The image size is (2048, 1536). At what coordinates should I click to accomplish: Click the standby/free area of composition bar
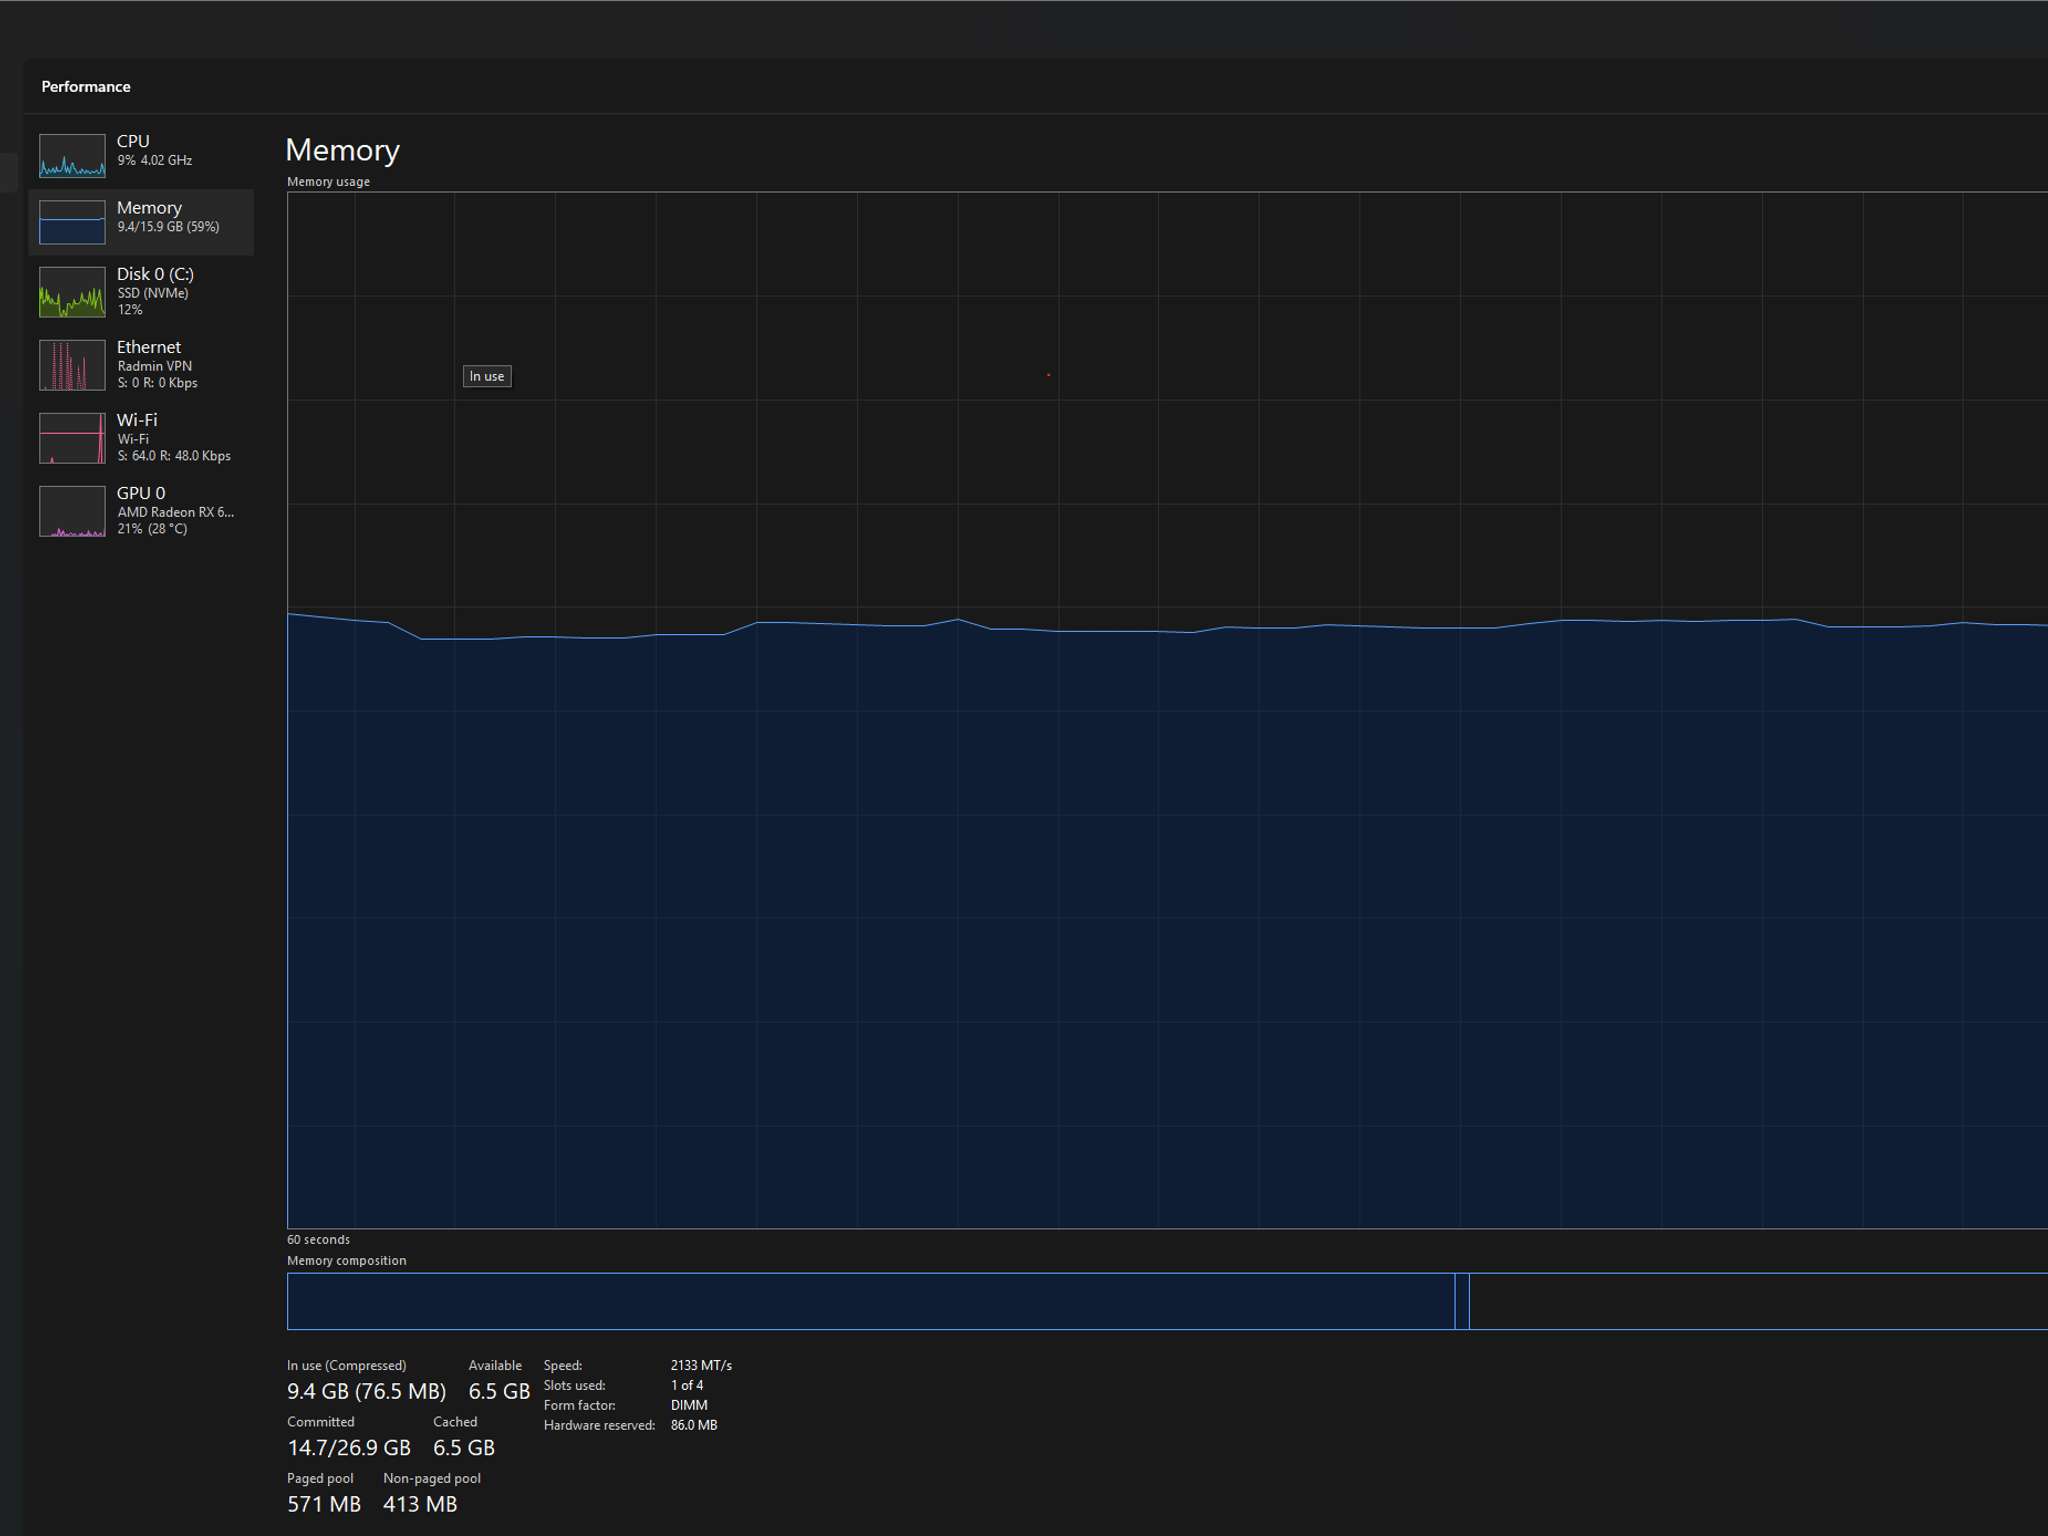pos(1759,1301)
